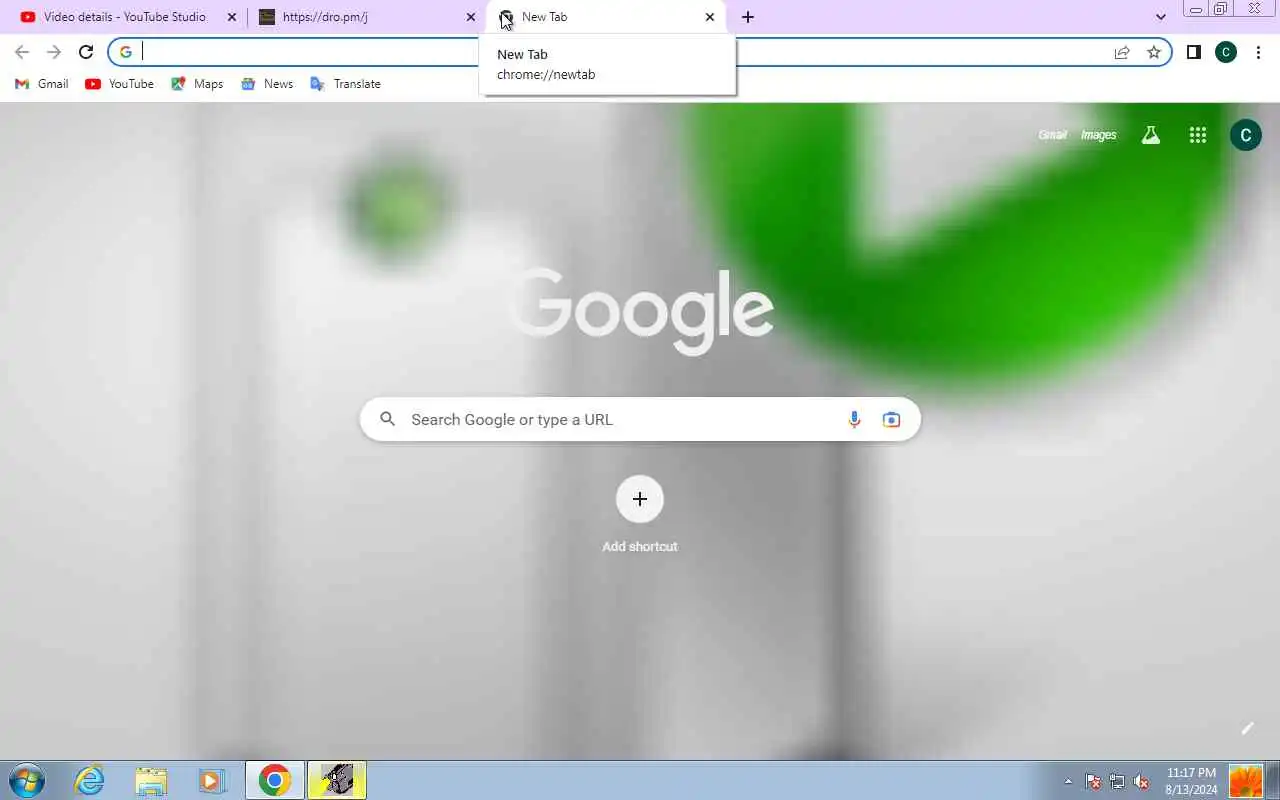This screenshot has height=800, width=1280.
Task: Search by image with the camera icon
Action: click(891, 420)
